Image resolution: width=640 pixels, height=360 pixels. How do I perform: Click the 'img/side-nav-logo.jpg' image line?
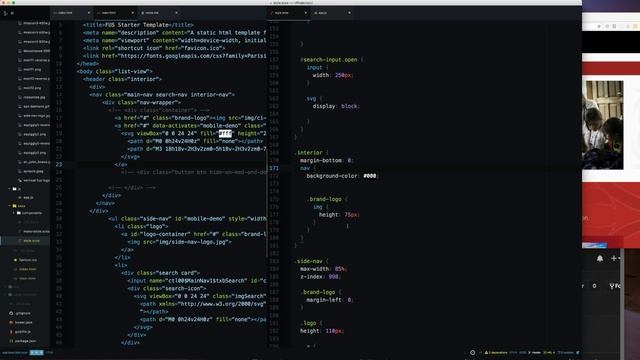pos(180,242)
